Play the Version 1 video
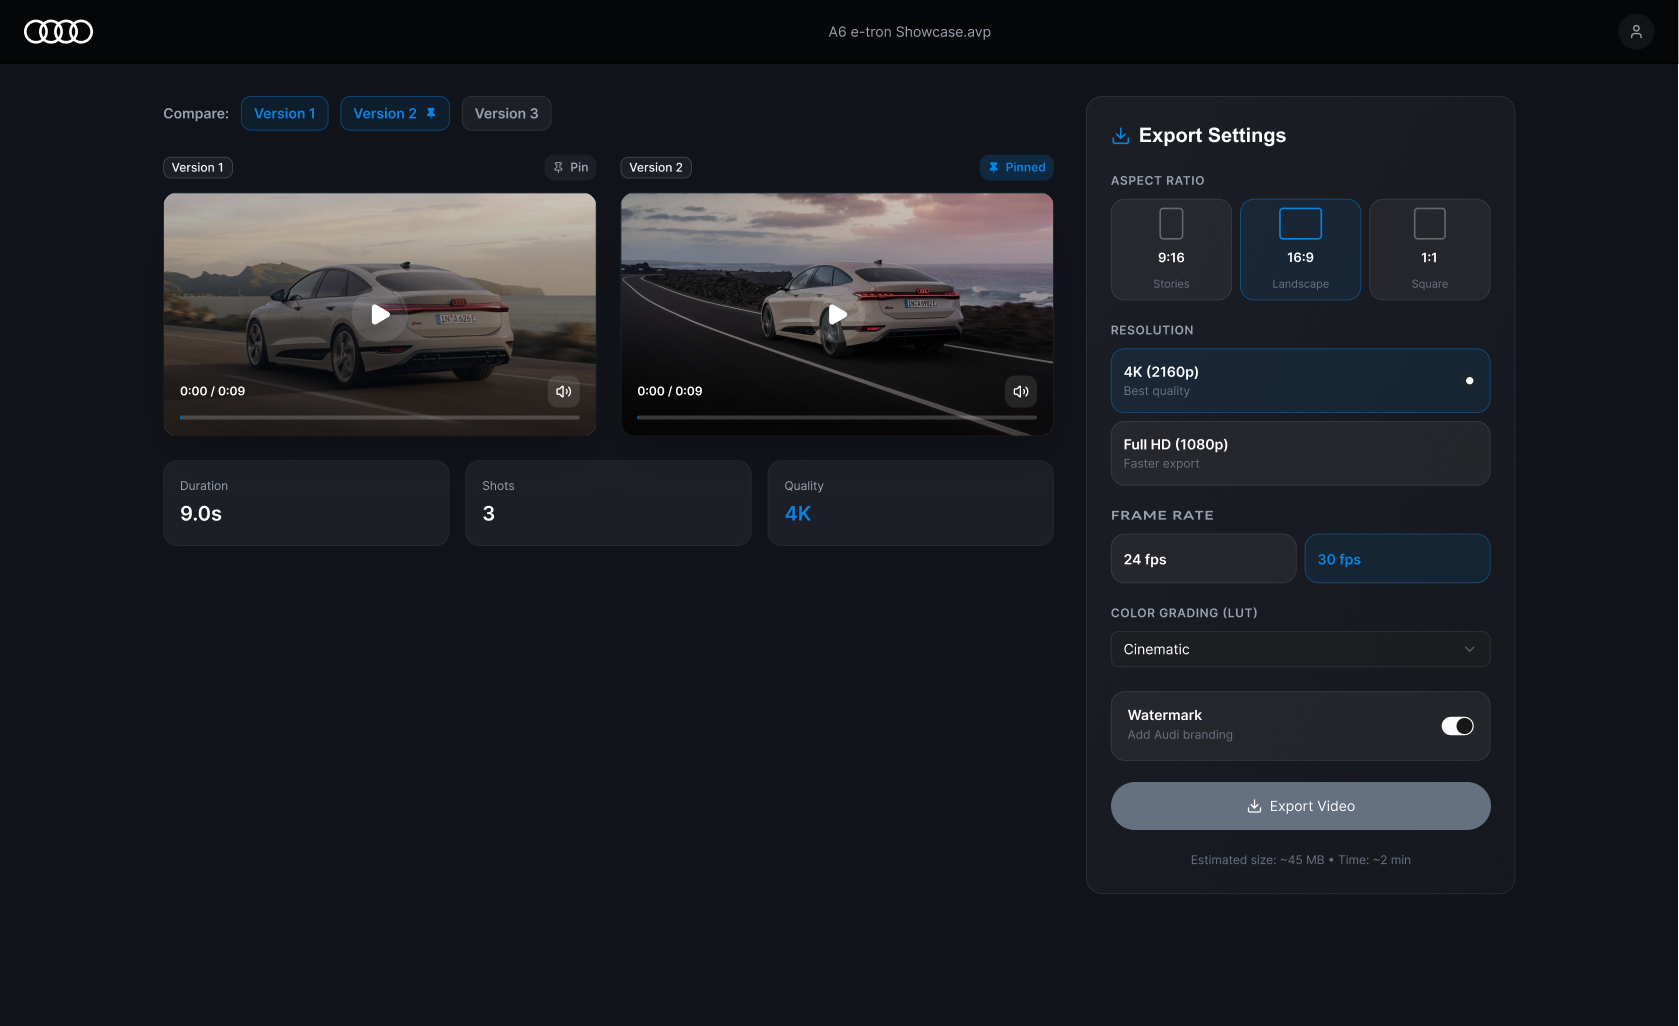The height and width of the screenshot is (1026, 1679). [380, 314]
